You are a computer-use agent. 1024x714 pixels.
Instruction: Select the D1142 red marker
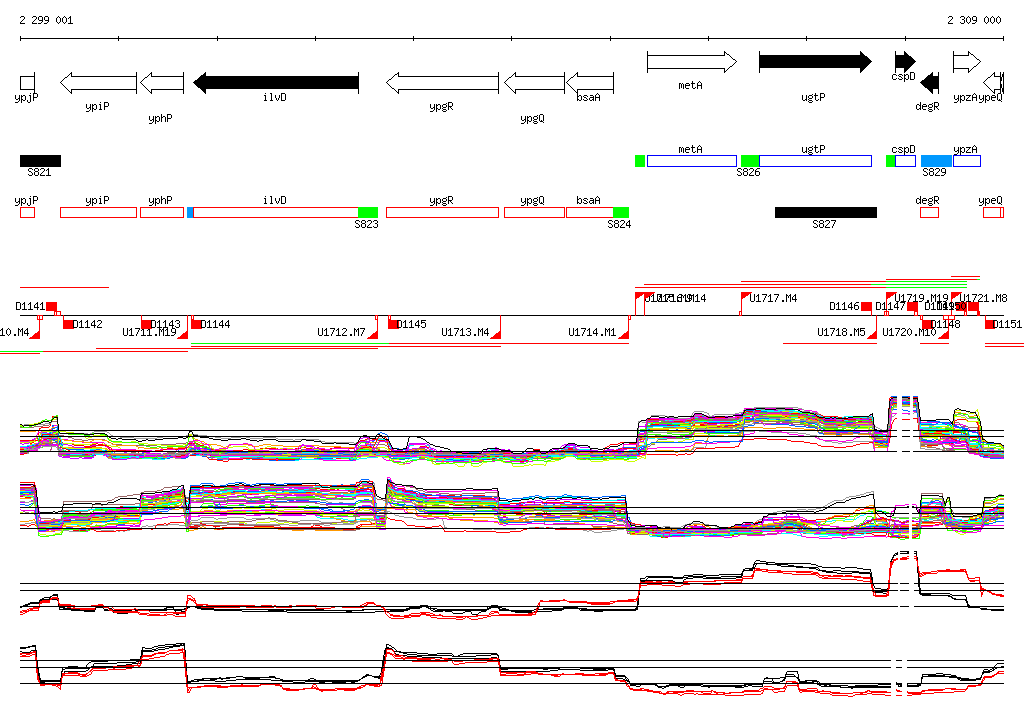tap(68, 324)
